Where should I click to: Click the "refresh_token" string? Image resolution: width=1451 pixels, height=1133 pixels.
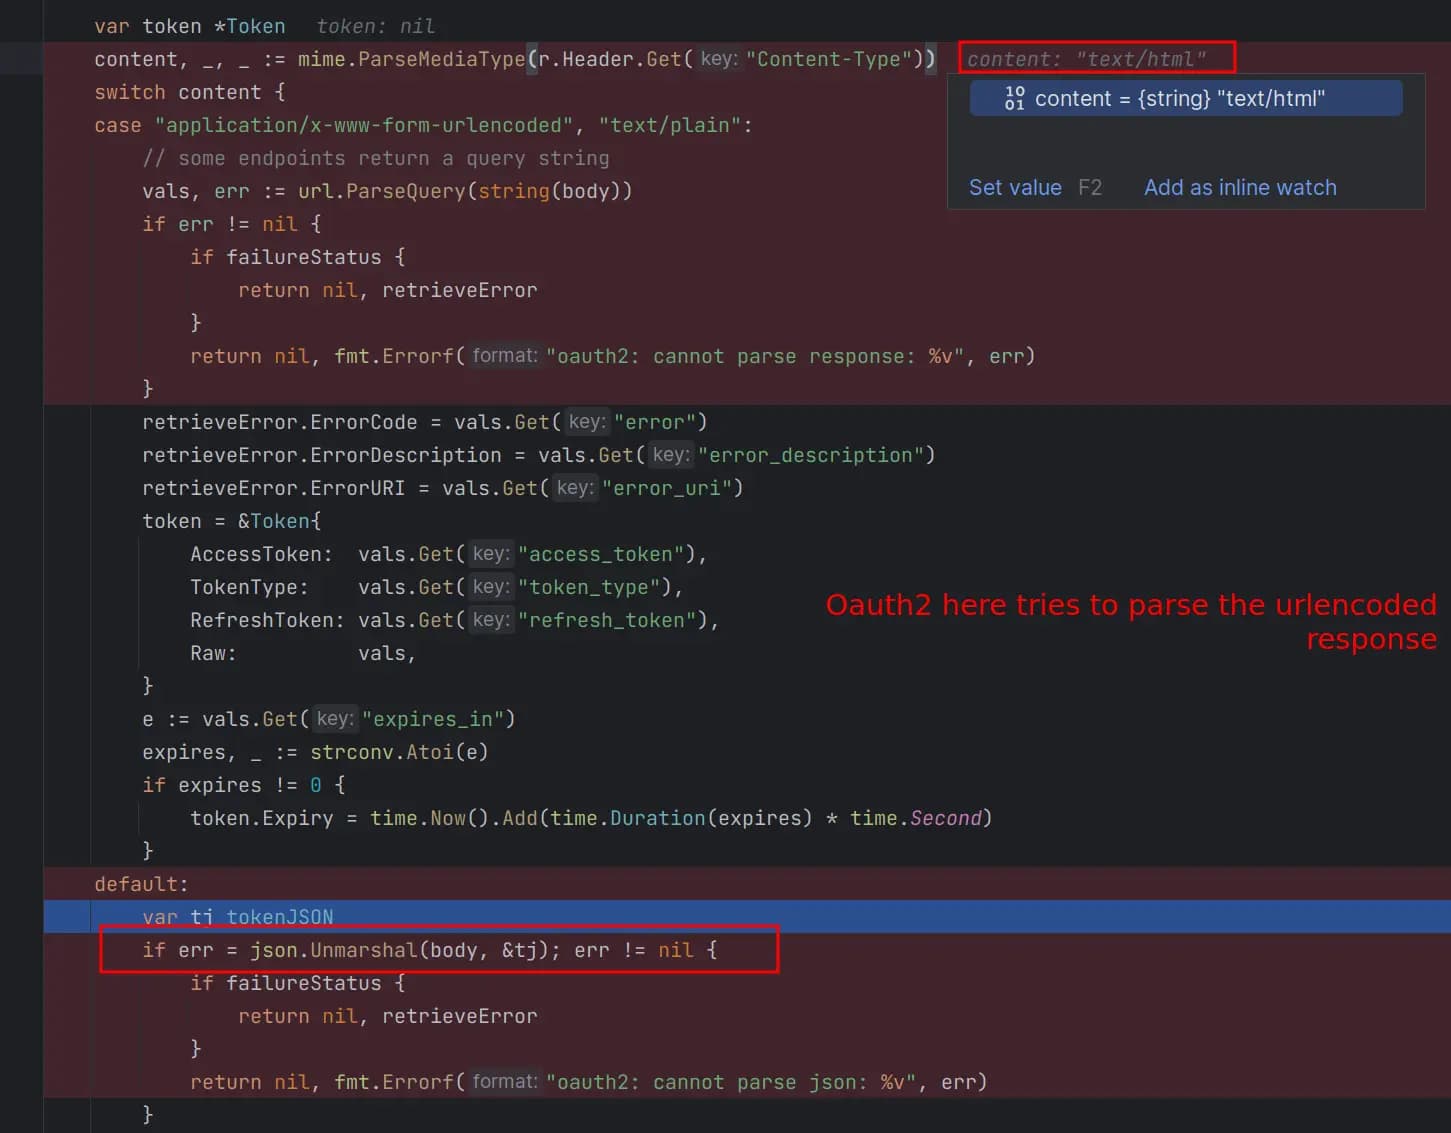click(x=607, y=620)
